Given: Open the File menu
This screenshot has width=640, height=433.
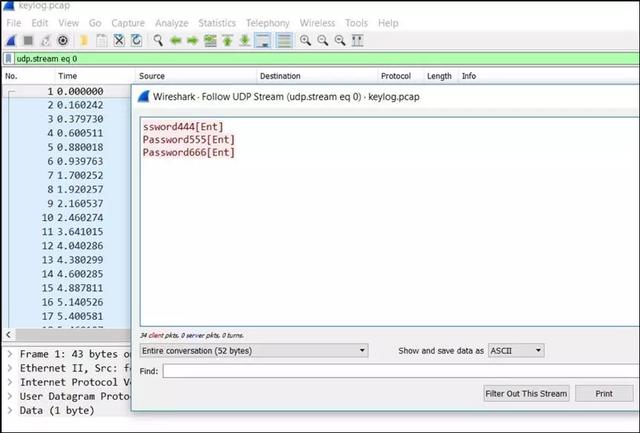Looking at the screenshot, I should point(14,23).
